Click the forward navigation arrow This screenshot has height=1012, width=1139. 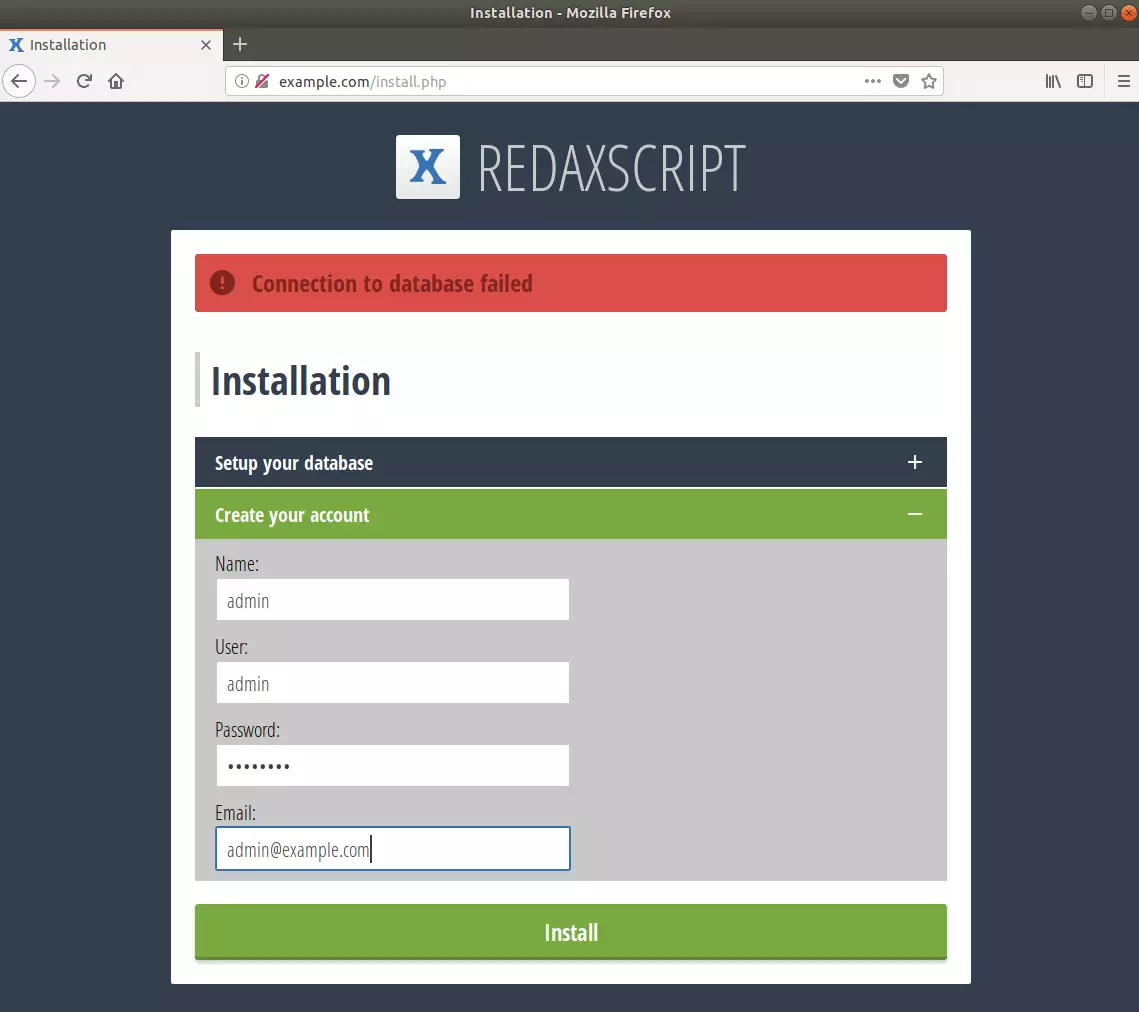coord(52,81)
